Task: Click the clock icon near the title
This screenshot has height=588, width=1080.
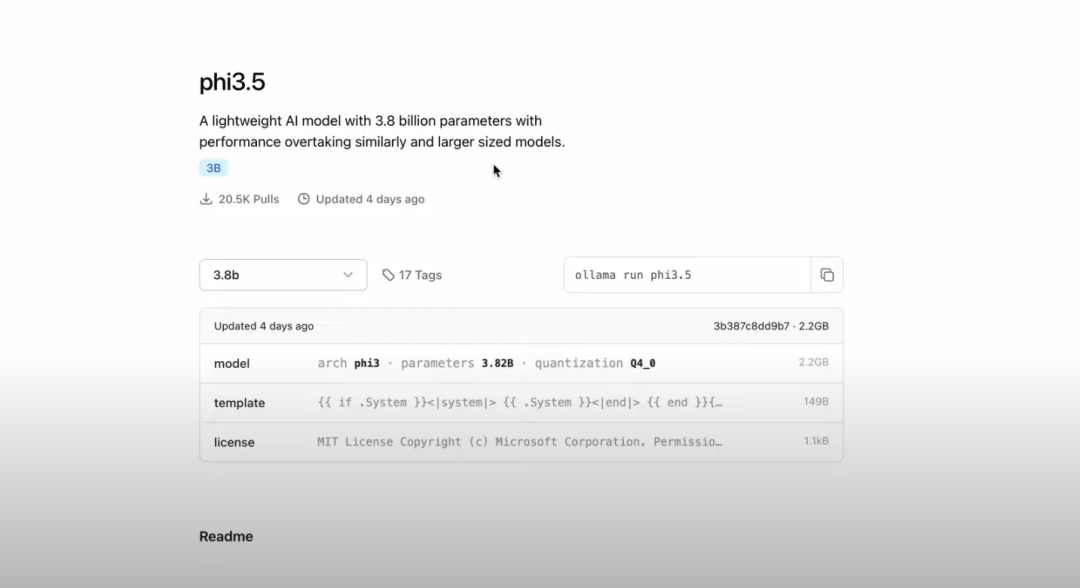Action: tap(304, 199)
